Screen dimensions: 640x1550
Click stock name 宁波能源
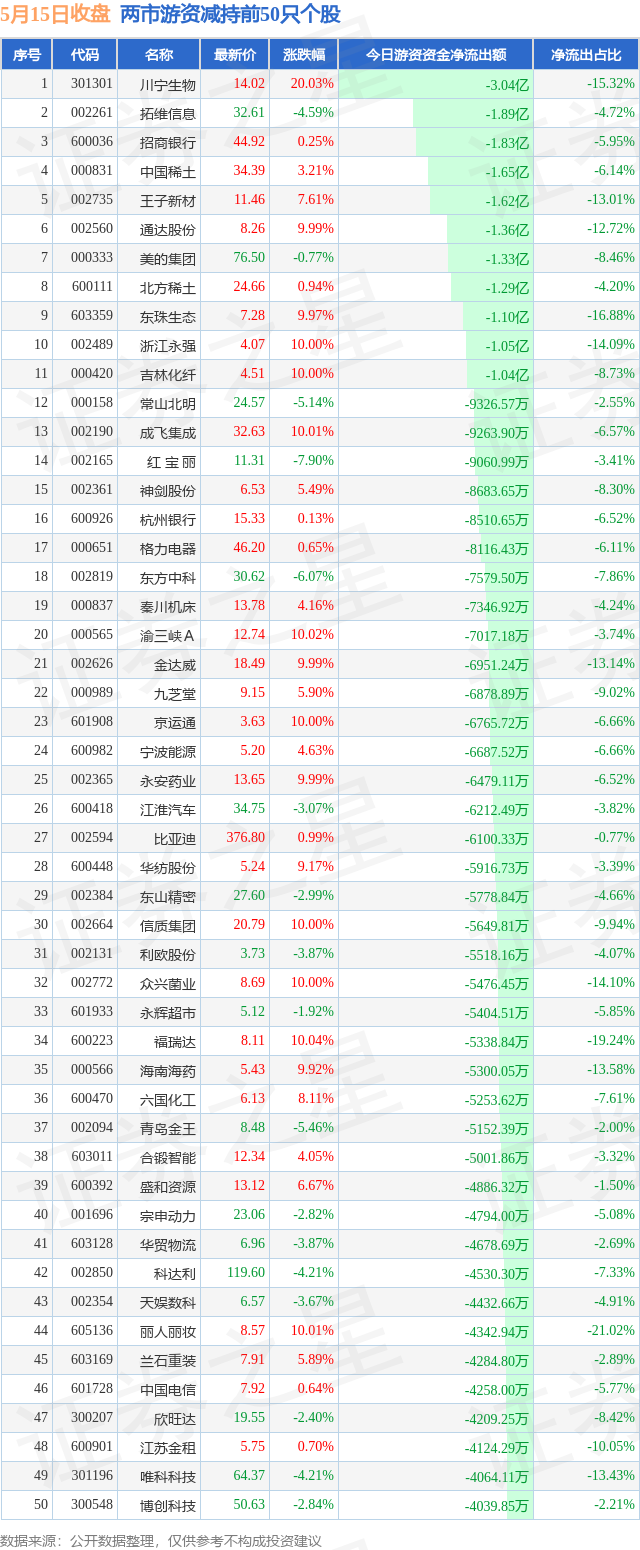168,751
